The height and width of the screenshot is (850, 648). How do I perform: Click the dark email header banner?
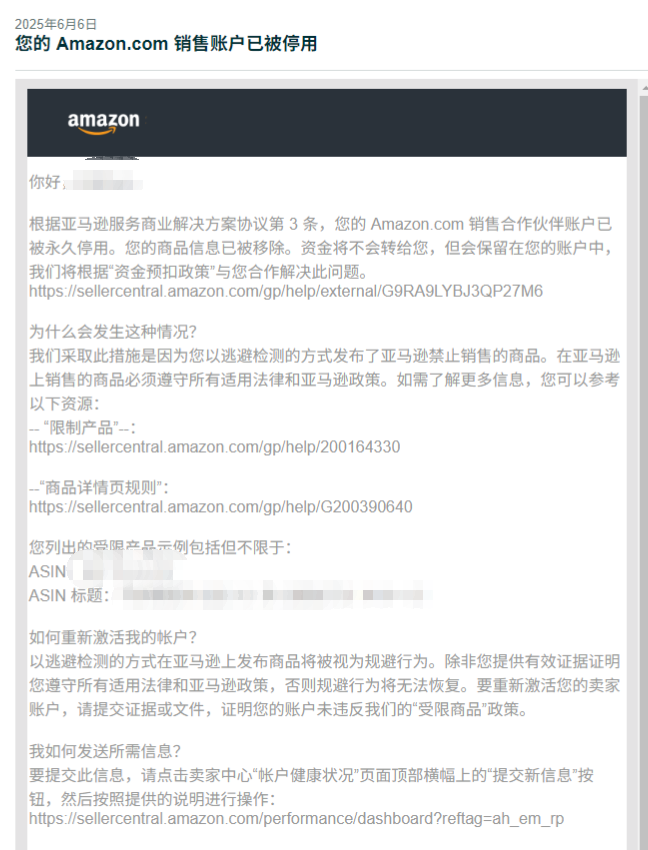tap(327, 123)
